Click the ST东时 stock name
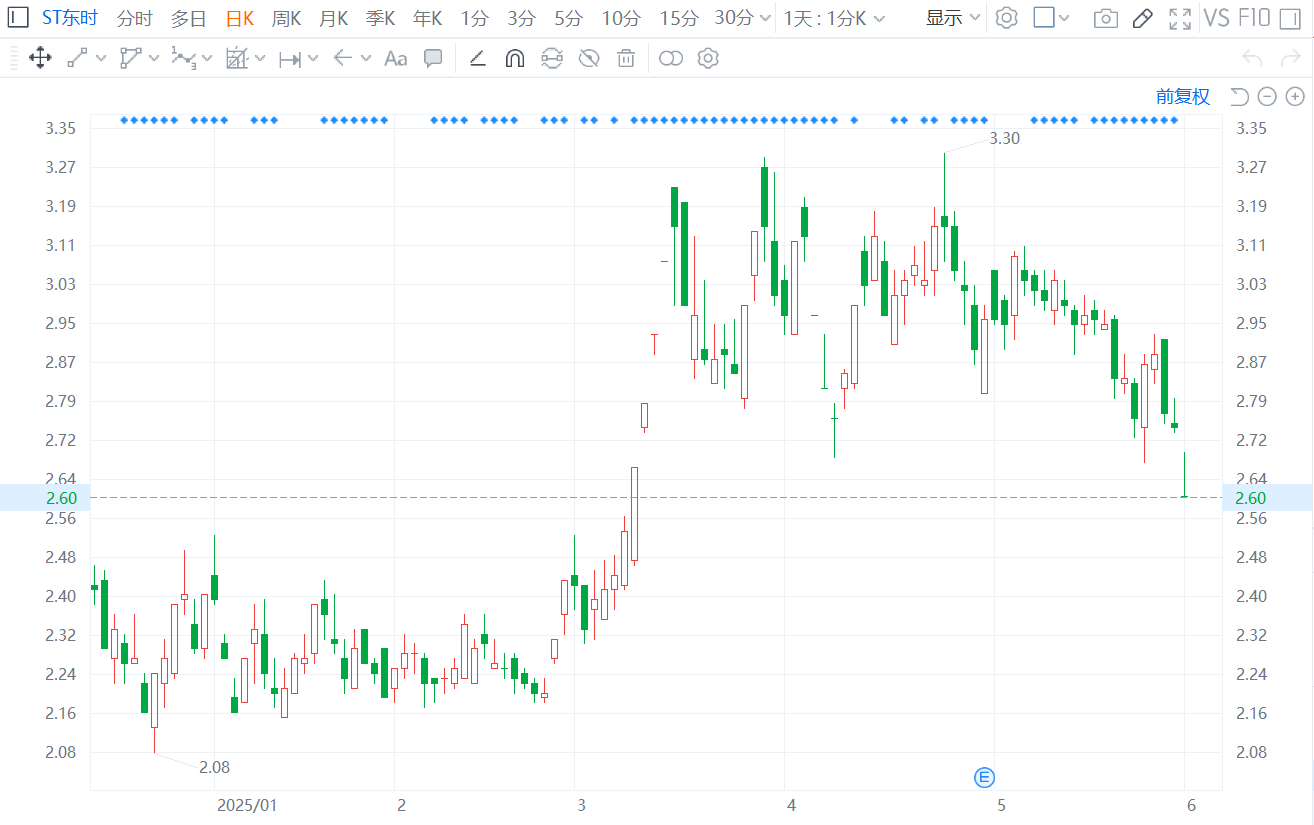The height and width of the screenshot is (825, 1314). [x=70, y=18]
